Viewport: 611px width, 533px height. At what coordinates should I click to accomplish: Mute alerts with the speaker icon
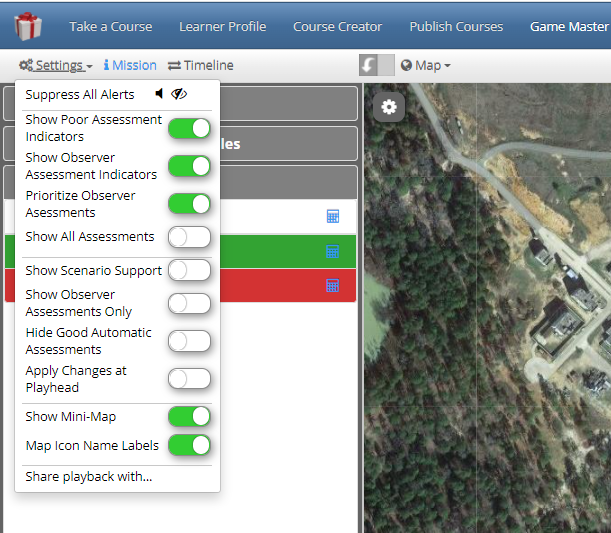click(159, 94)
